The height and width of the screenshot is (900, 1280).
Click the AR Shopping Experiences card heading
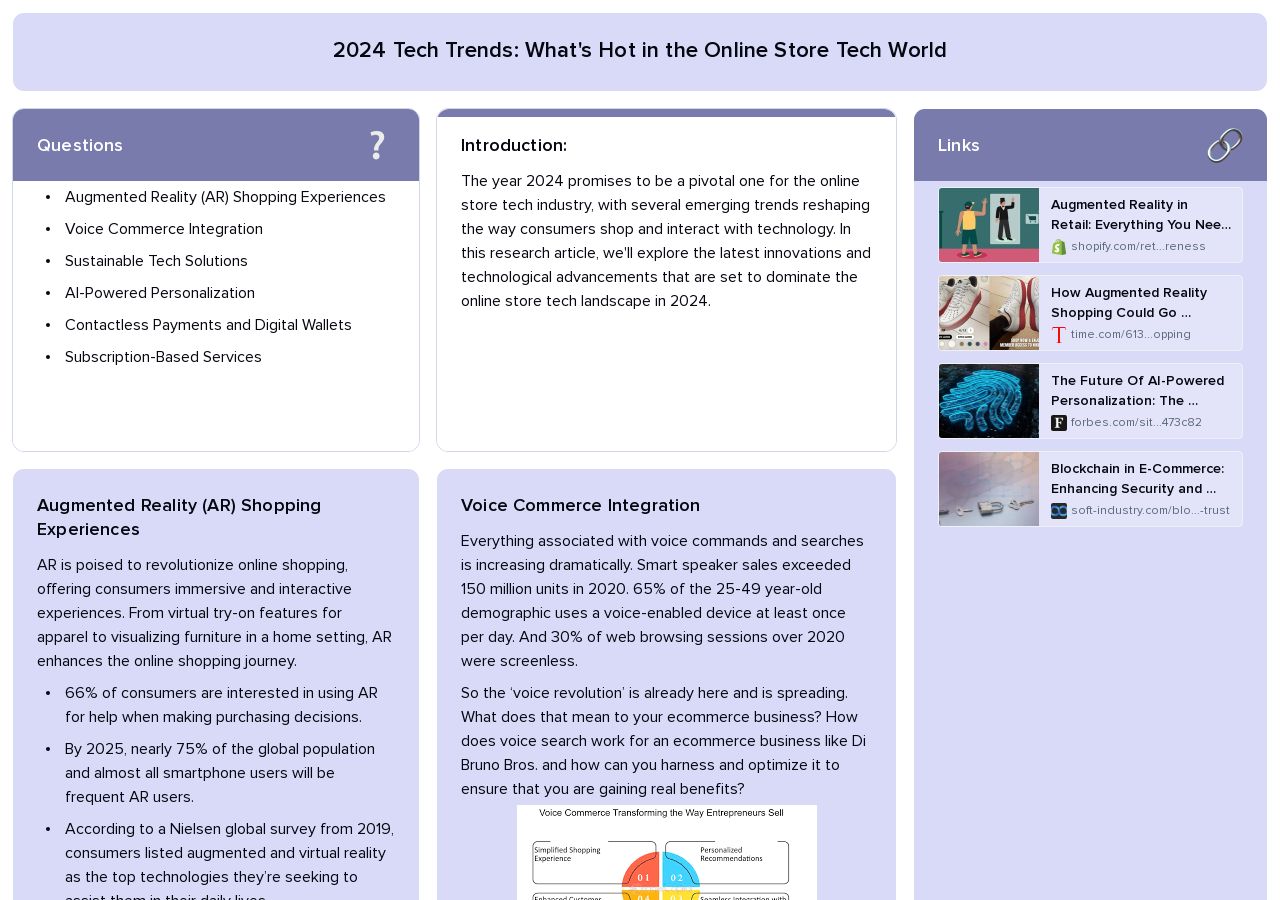coord(179,517)
